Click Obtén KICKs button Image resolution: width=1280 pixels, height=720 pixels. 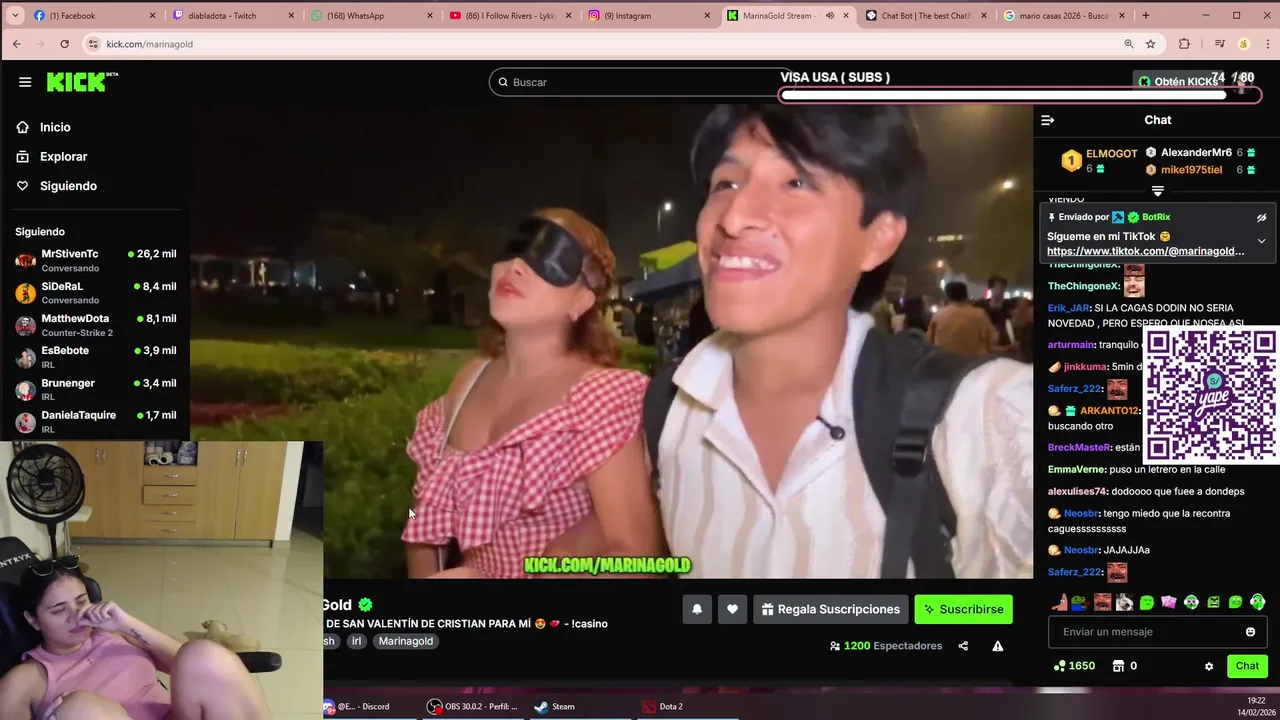pos(1178,82)
